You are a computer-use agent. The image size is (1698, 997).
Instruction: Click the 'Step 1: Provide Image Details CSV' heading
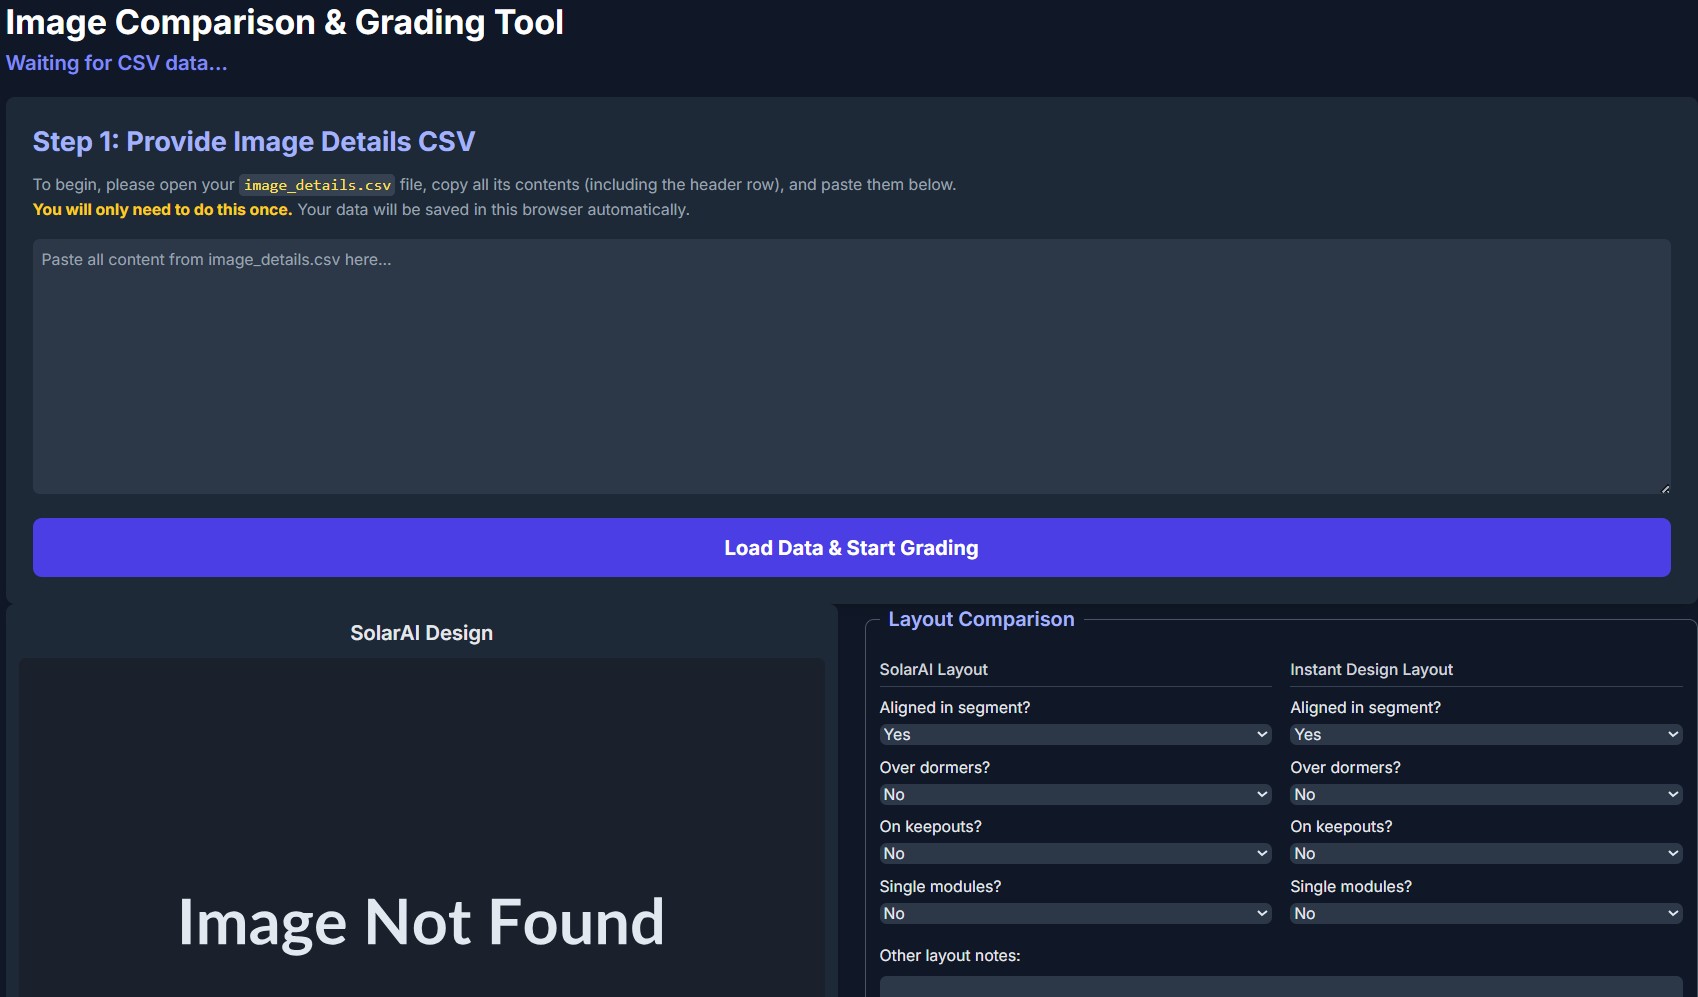[x=254, y=142]
